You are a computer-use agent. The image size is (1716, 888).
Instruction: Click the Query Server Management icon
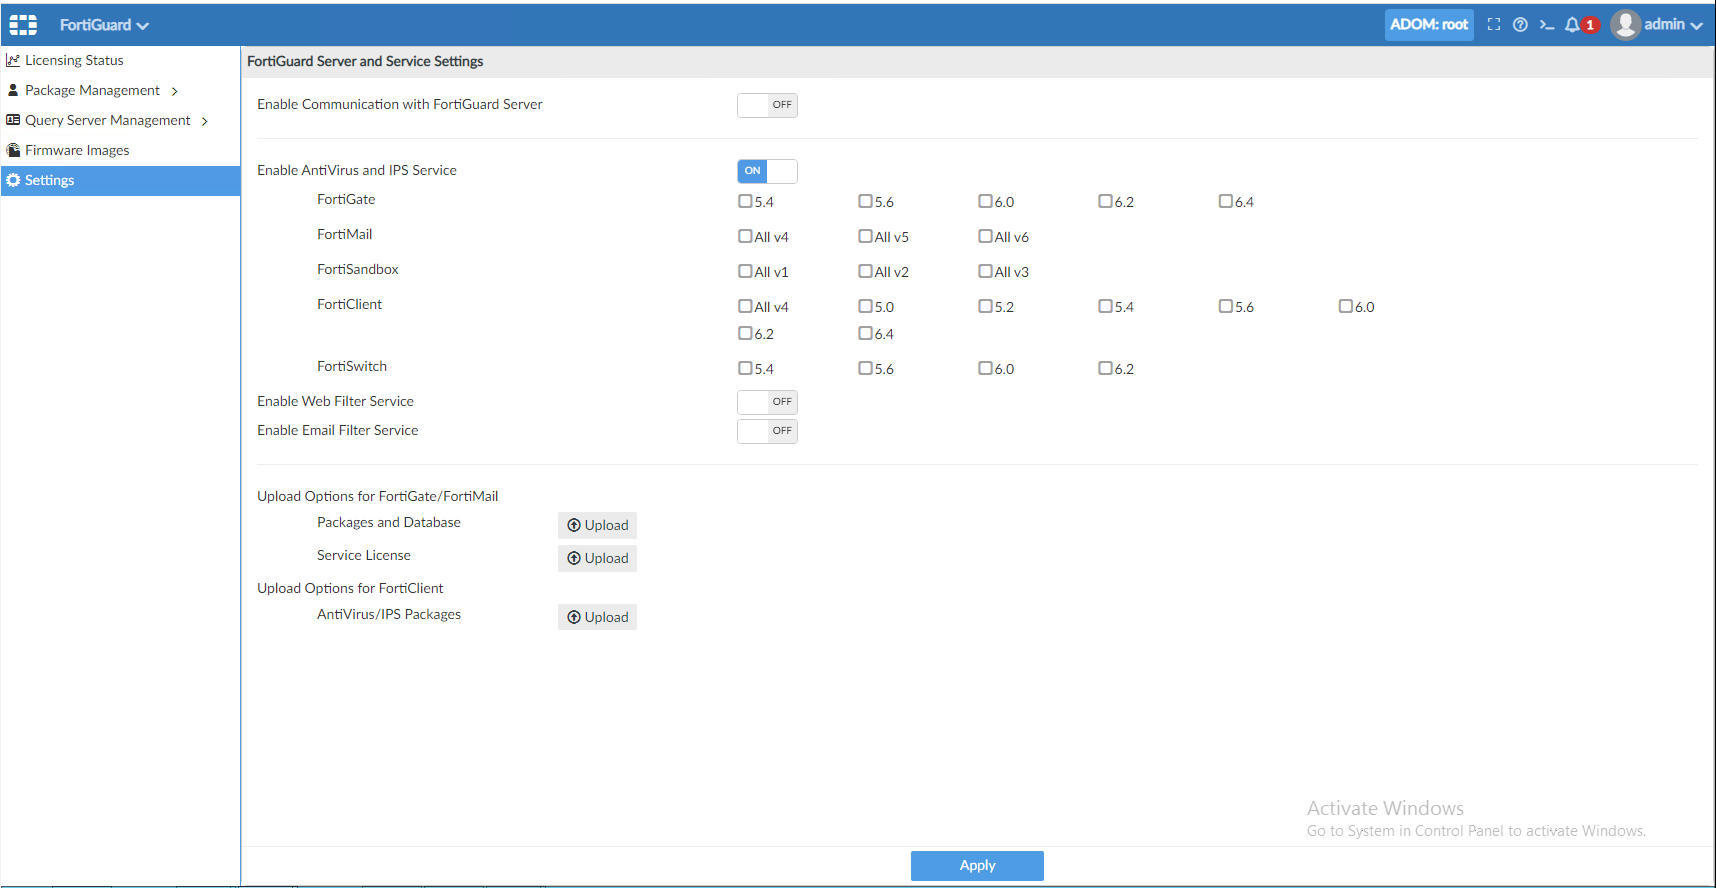(13, 120)
